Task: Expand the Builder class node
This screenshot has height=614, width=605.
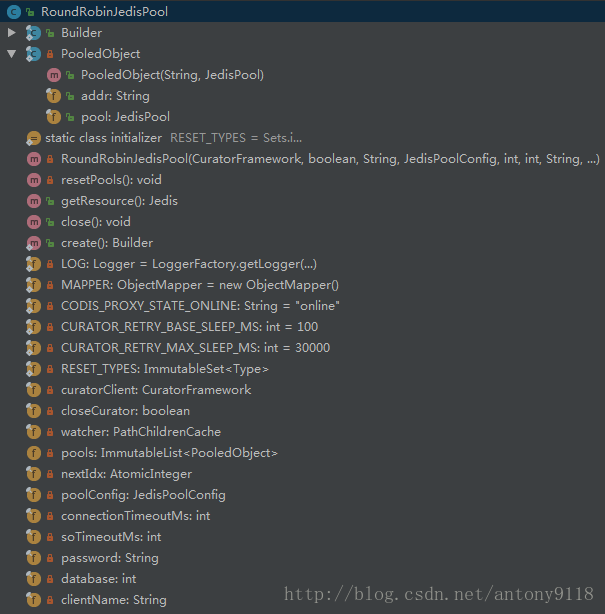Action: point(12,33)
